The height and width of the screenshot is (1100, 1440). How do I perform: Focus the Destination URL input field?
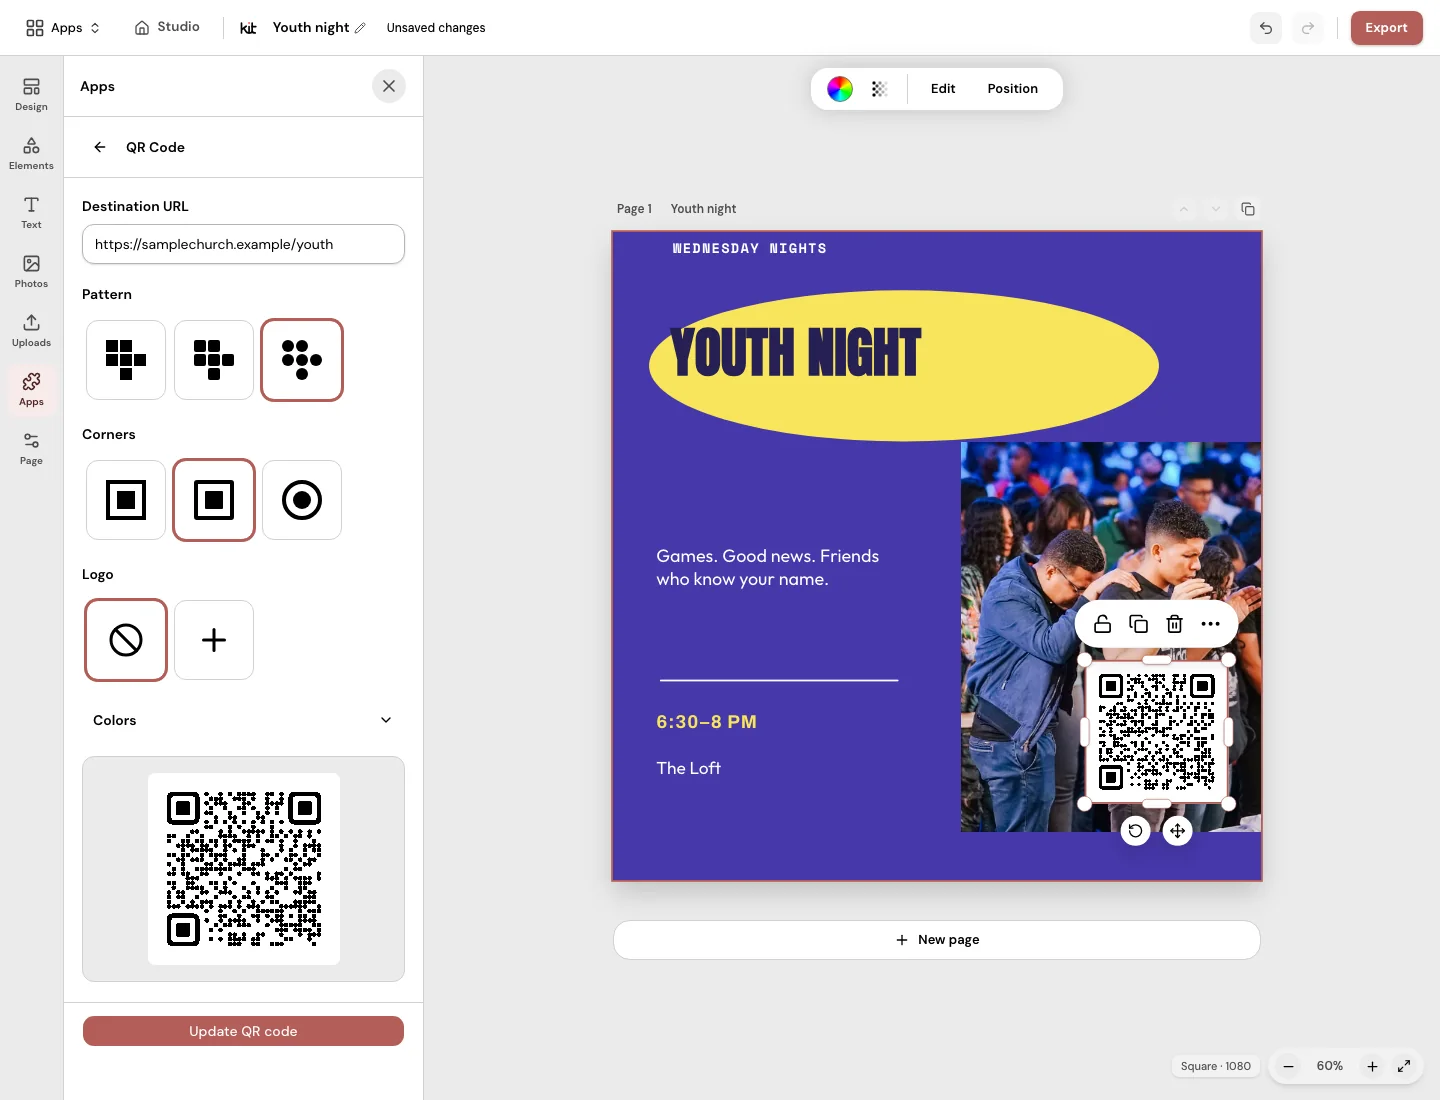click(243, 244)
